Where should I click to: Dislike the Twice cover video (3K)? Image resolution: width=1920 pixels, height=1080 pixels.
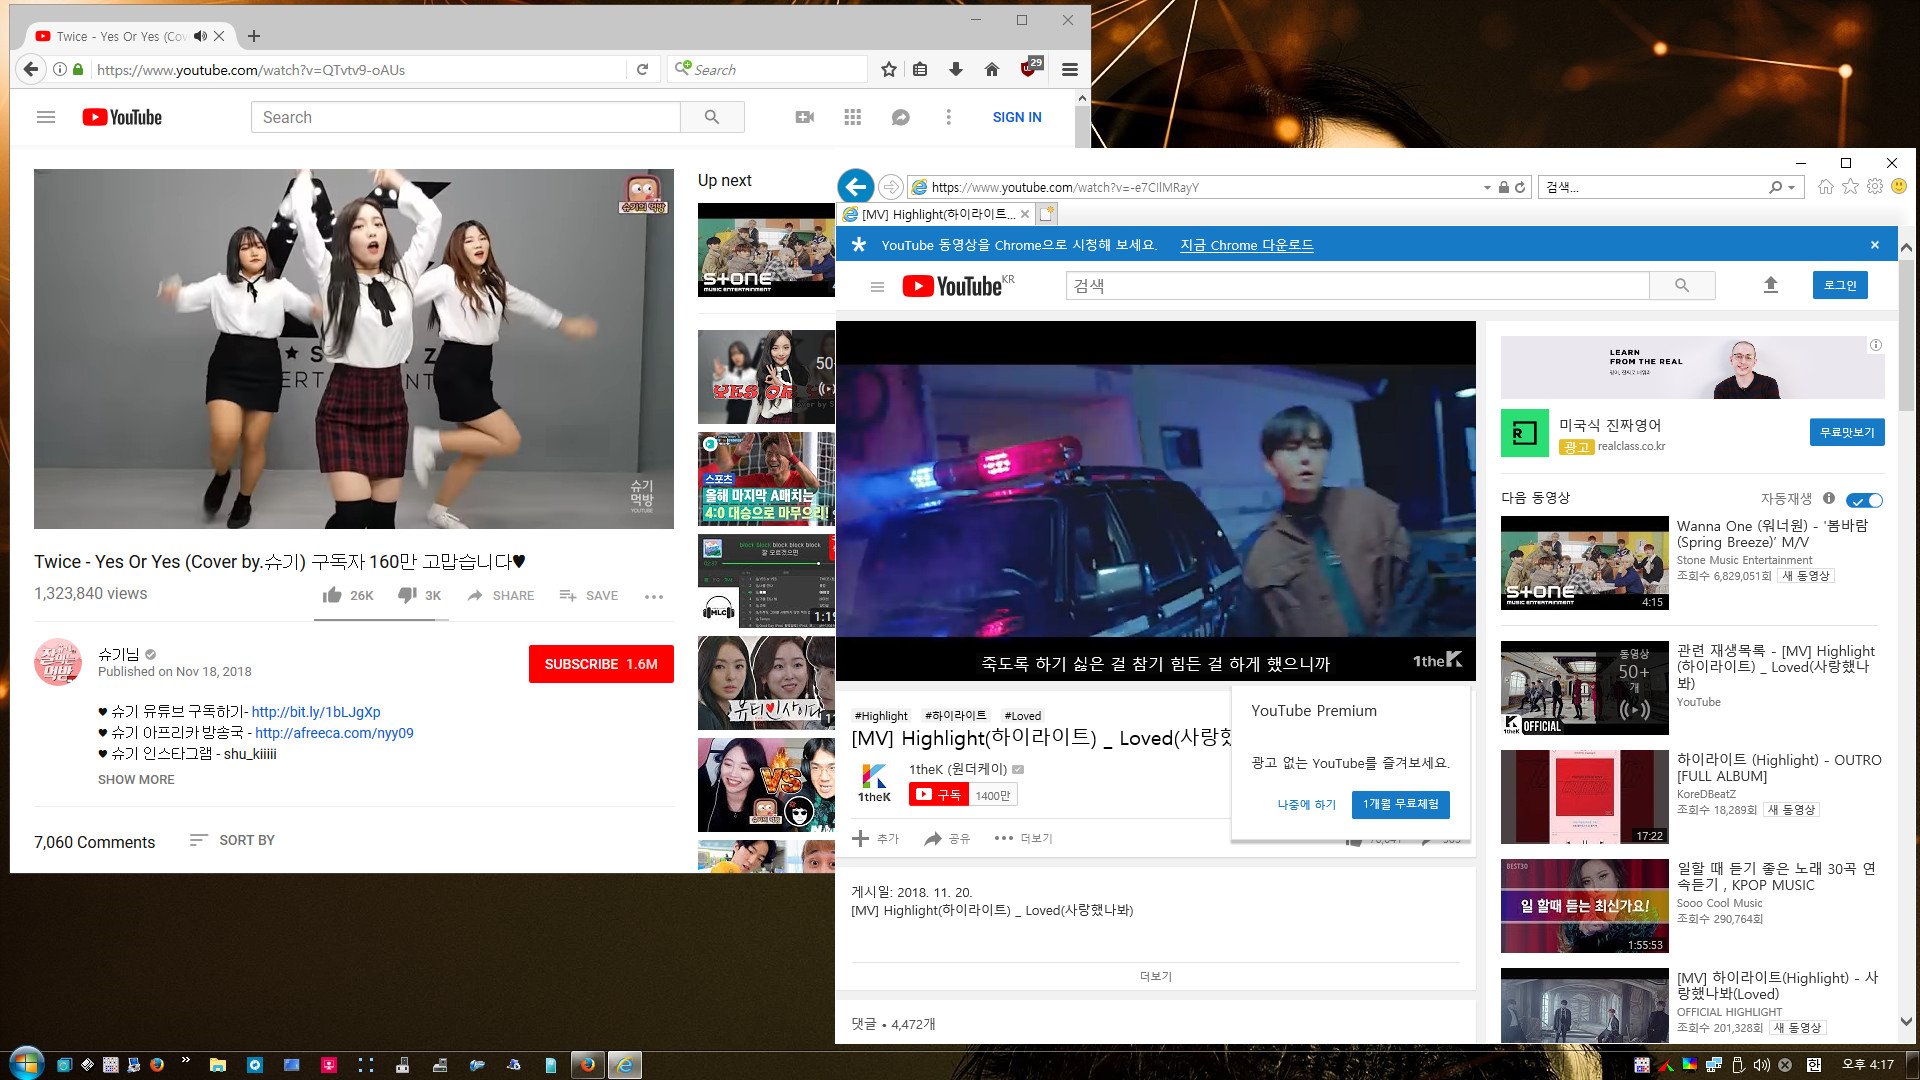pyautogui.click(x=419, y=595)
